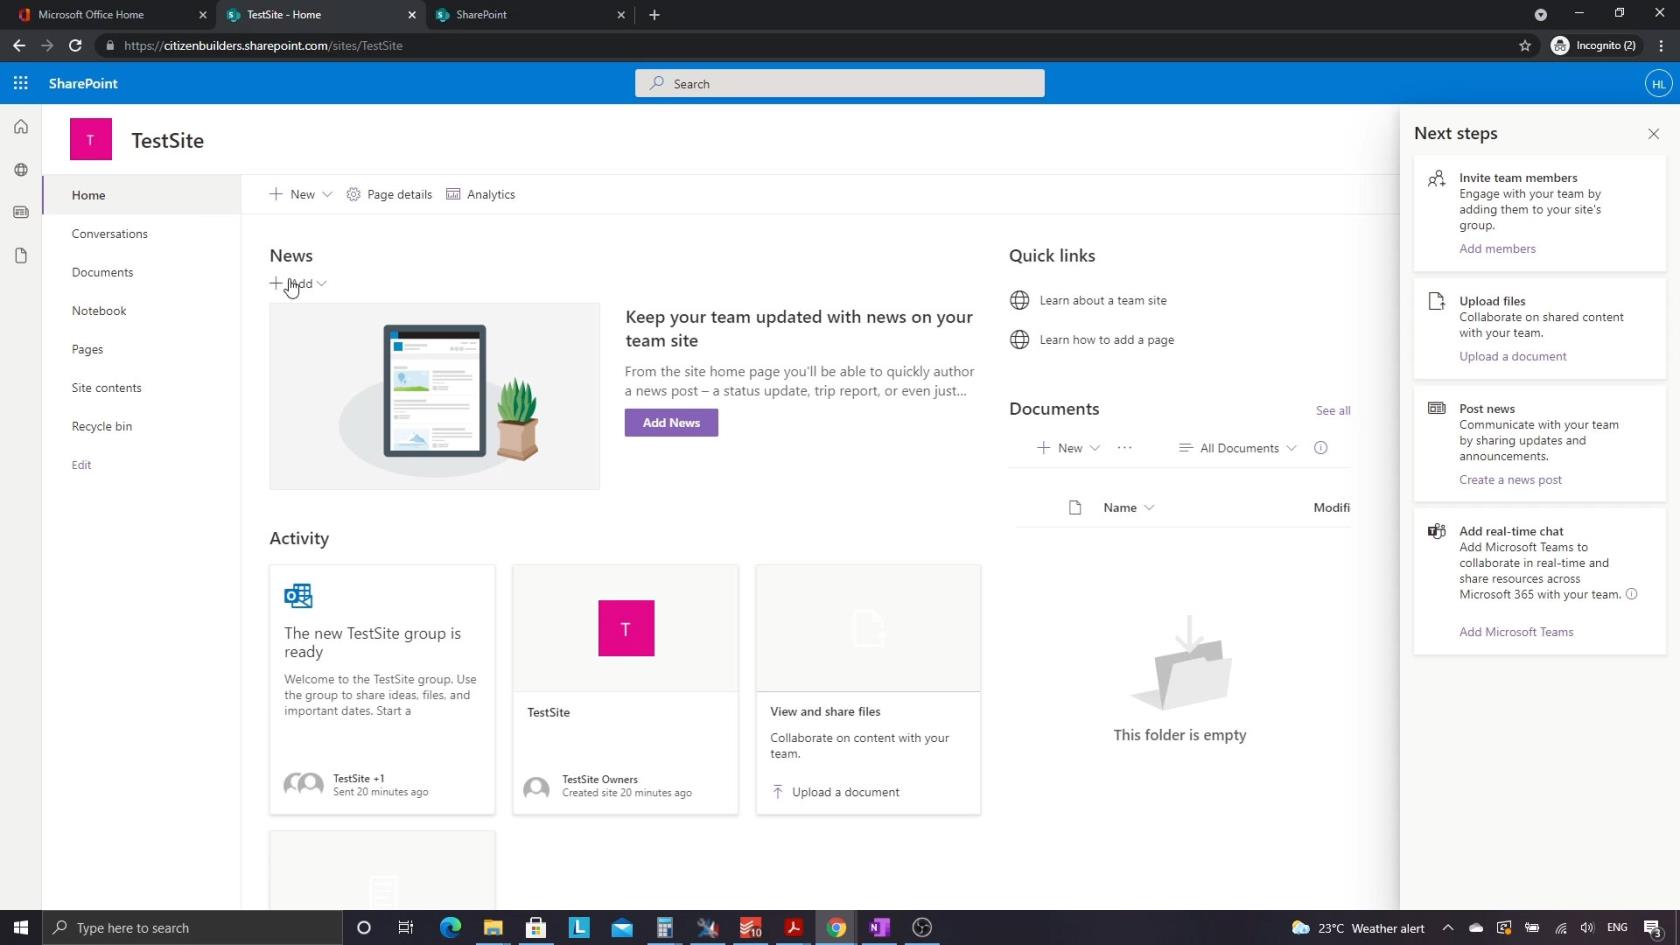Screen dimensions: 1680x945
Task: Open The new TestSite group is ready card
Action: [382, 690]
